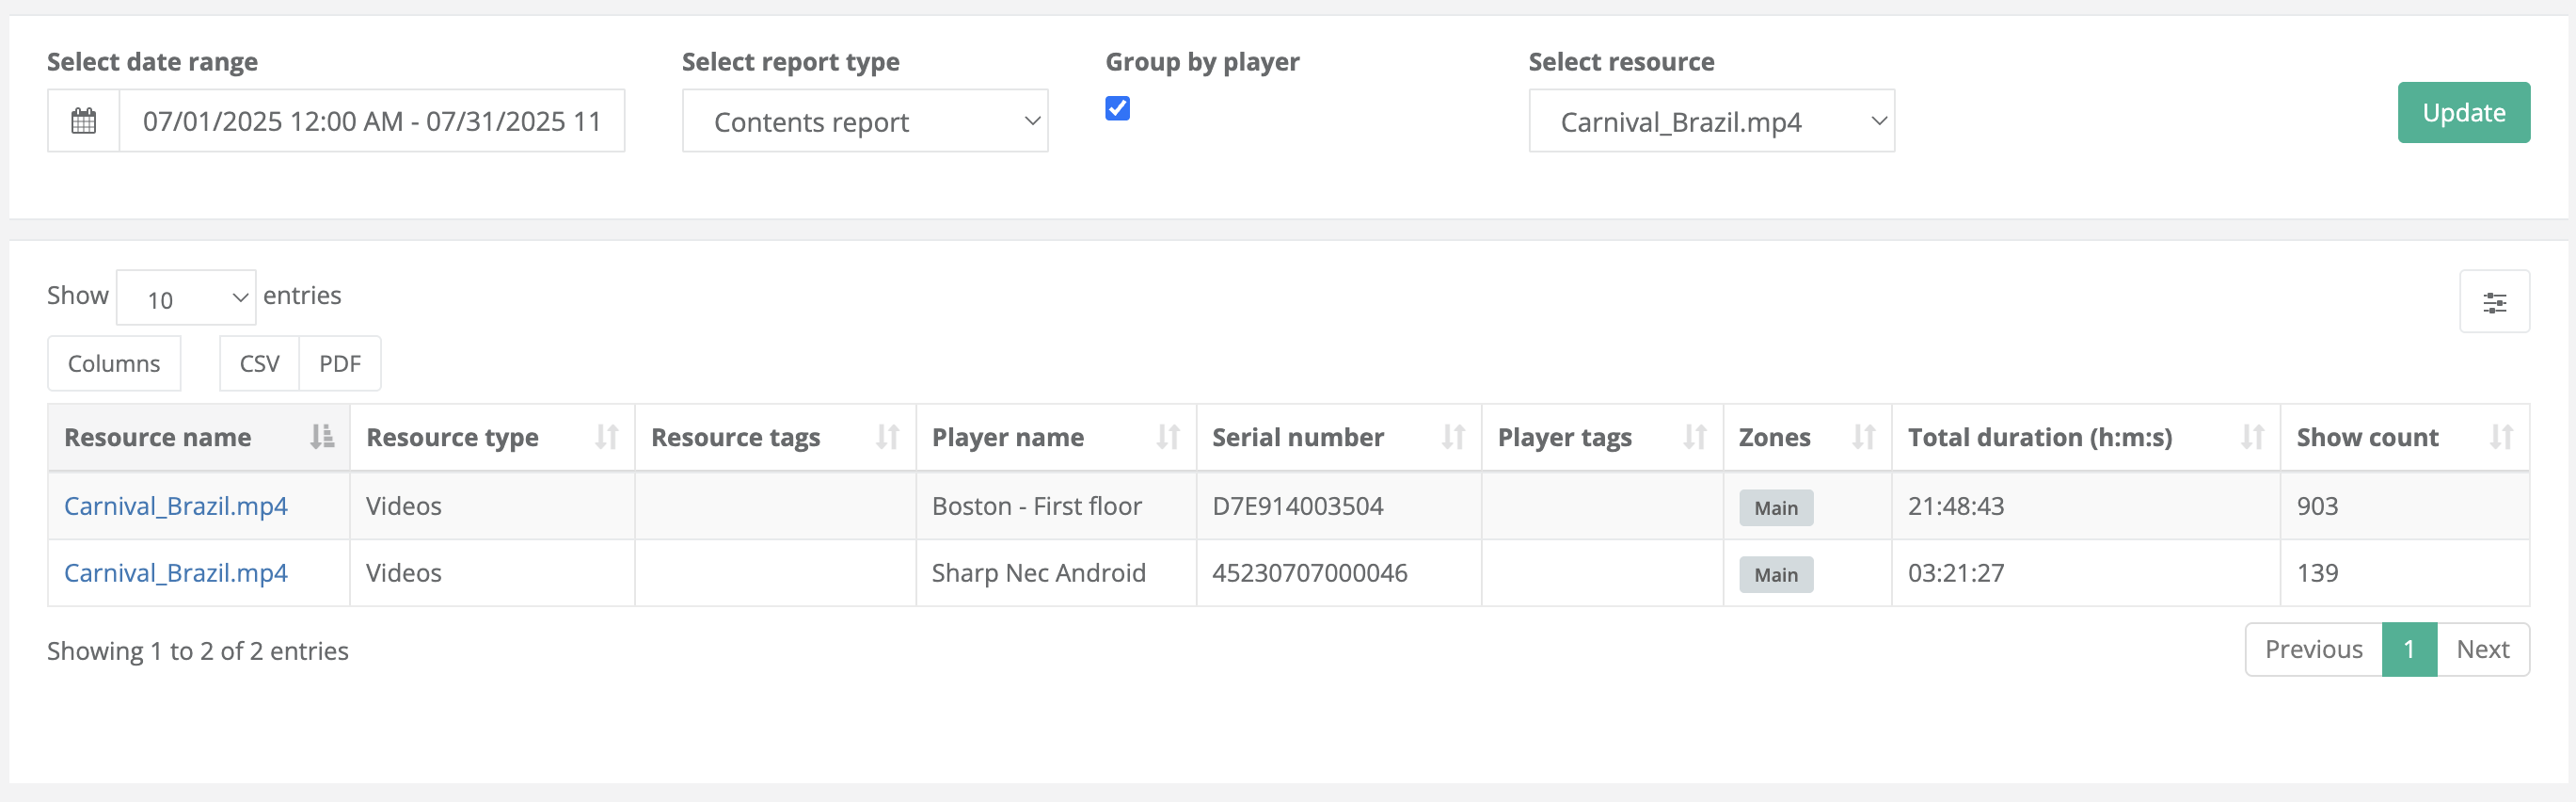This screenshot has width=2576, height=802.
Task: Sort by Total duration column icon
Action: 2251,437
